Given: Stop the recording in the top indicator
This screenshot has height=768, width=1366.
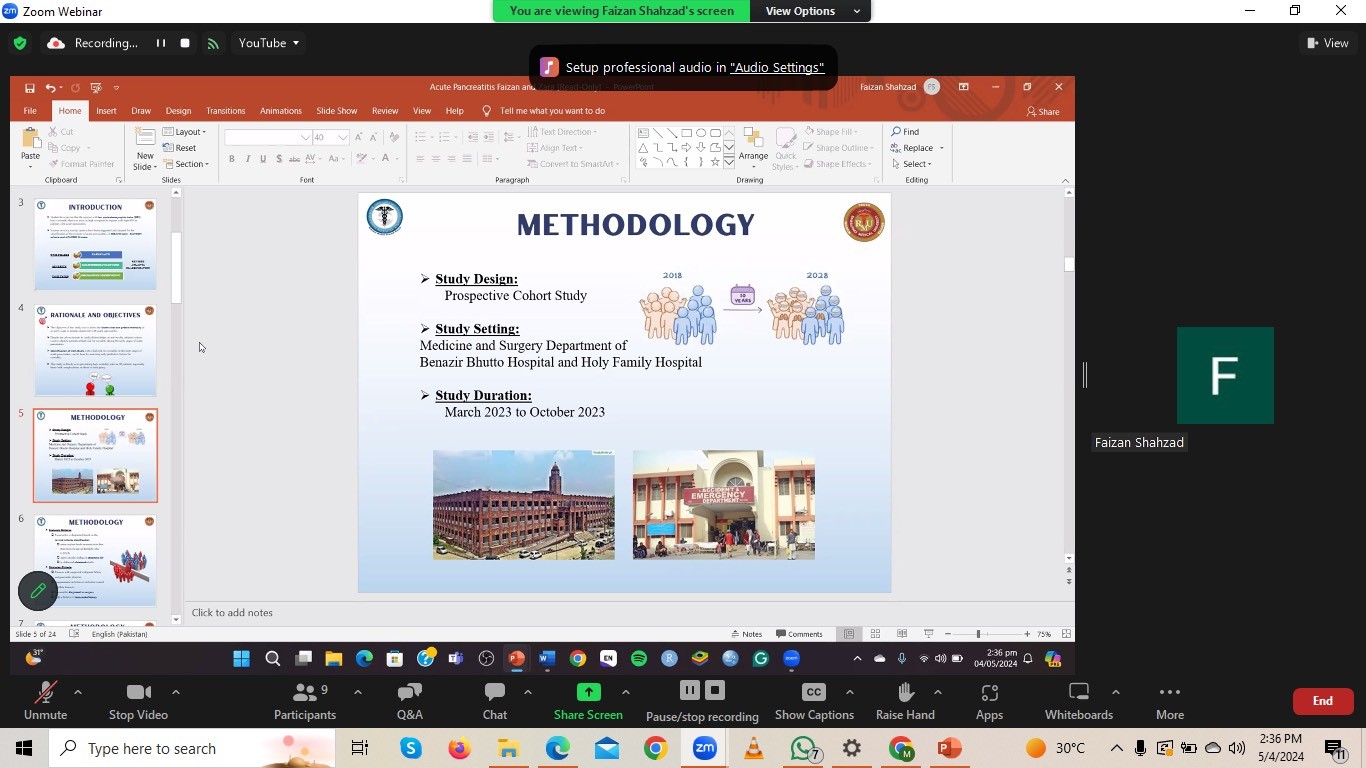Looking at the screenshot, I should point(185,43).
